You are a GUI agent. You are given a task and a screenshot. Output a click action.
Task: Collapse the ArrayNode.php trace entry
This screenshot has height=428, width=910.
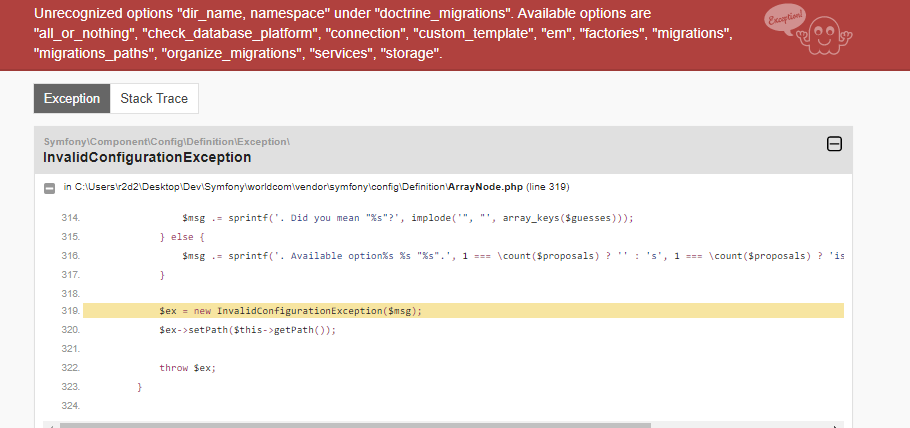tap(50, 188)
